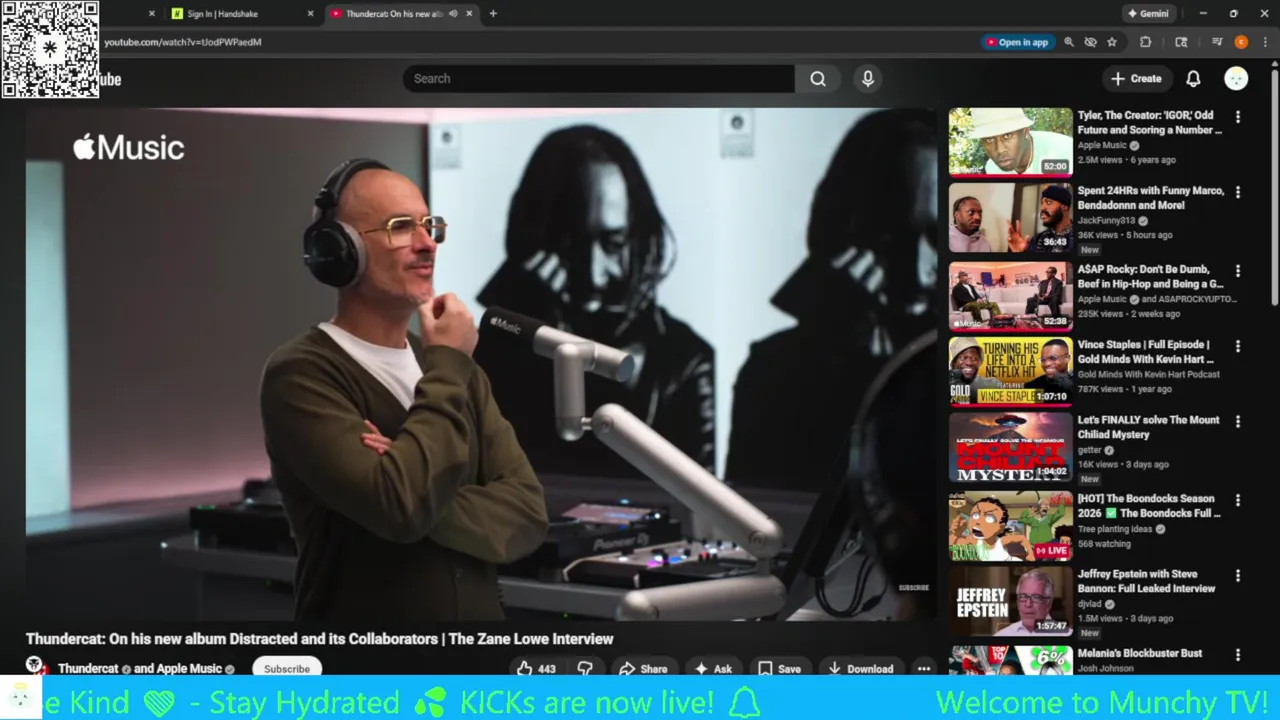Click the 'Gold Minds With Kevin Hart Podcast' channel
Viewport: 1280px width, 720px height.
click(x=1148, y=374)
